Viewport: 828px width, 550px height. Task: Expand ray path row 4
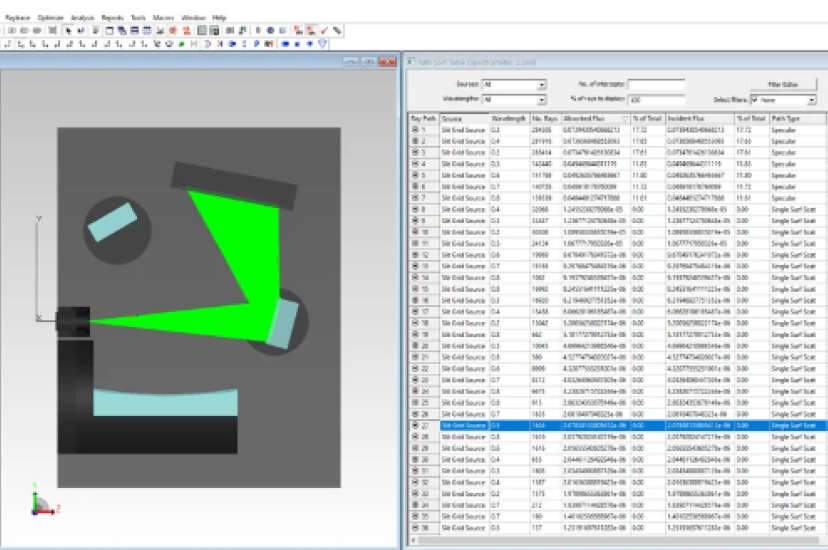pos(415,164)
